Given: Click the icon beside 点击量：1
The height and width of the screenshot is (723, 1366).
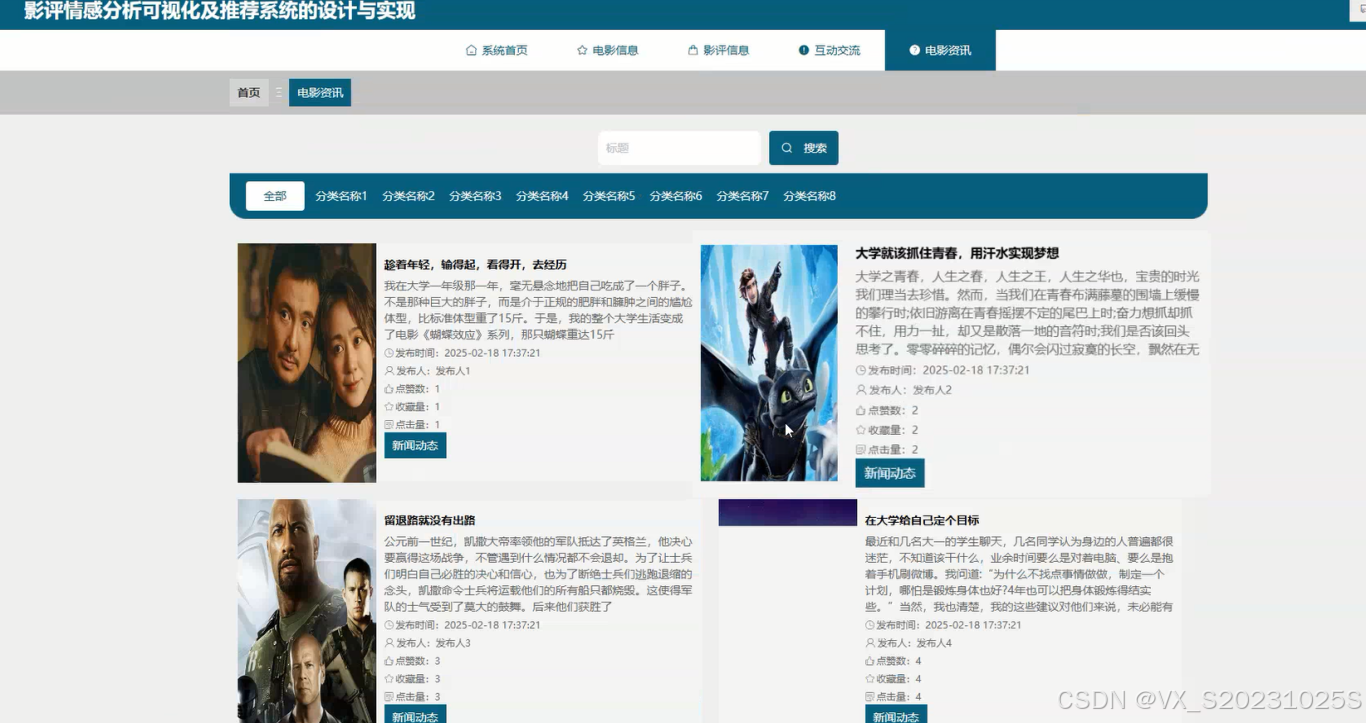Looking at the screenshot, I should point(389,425).
